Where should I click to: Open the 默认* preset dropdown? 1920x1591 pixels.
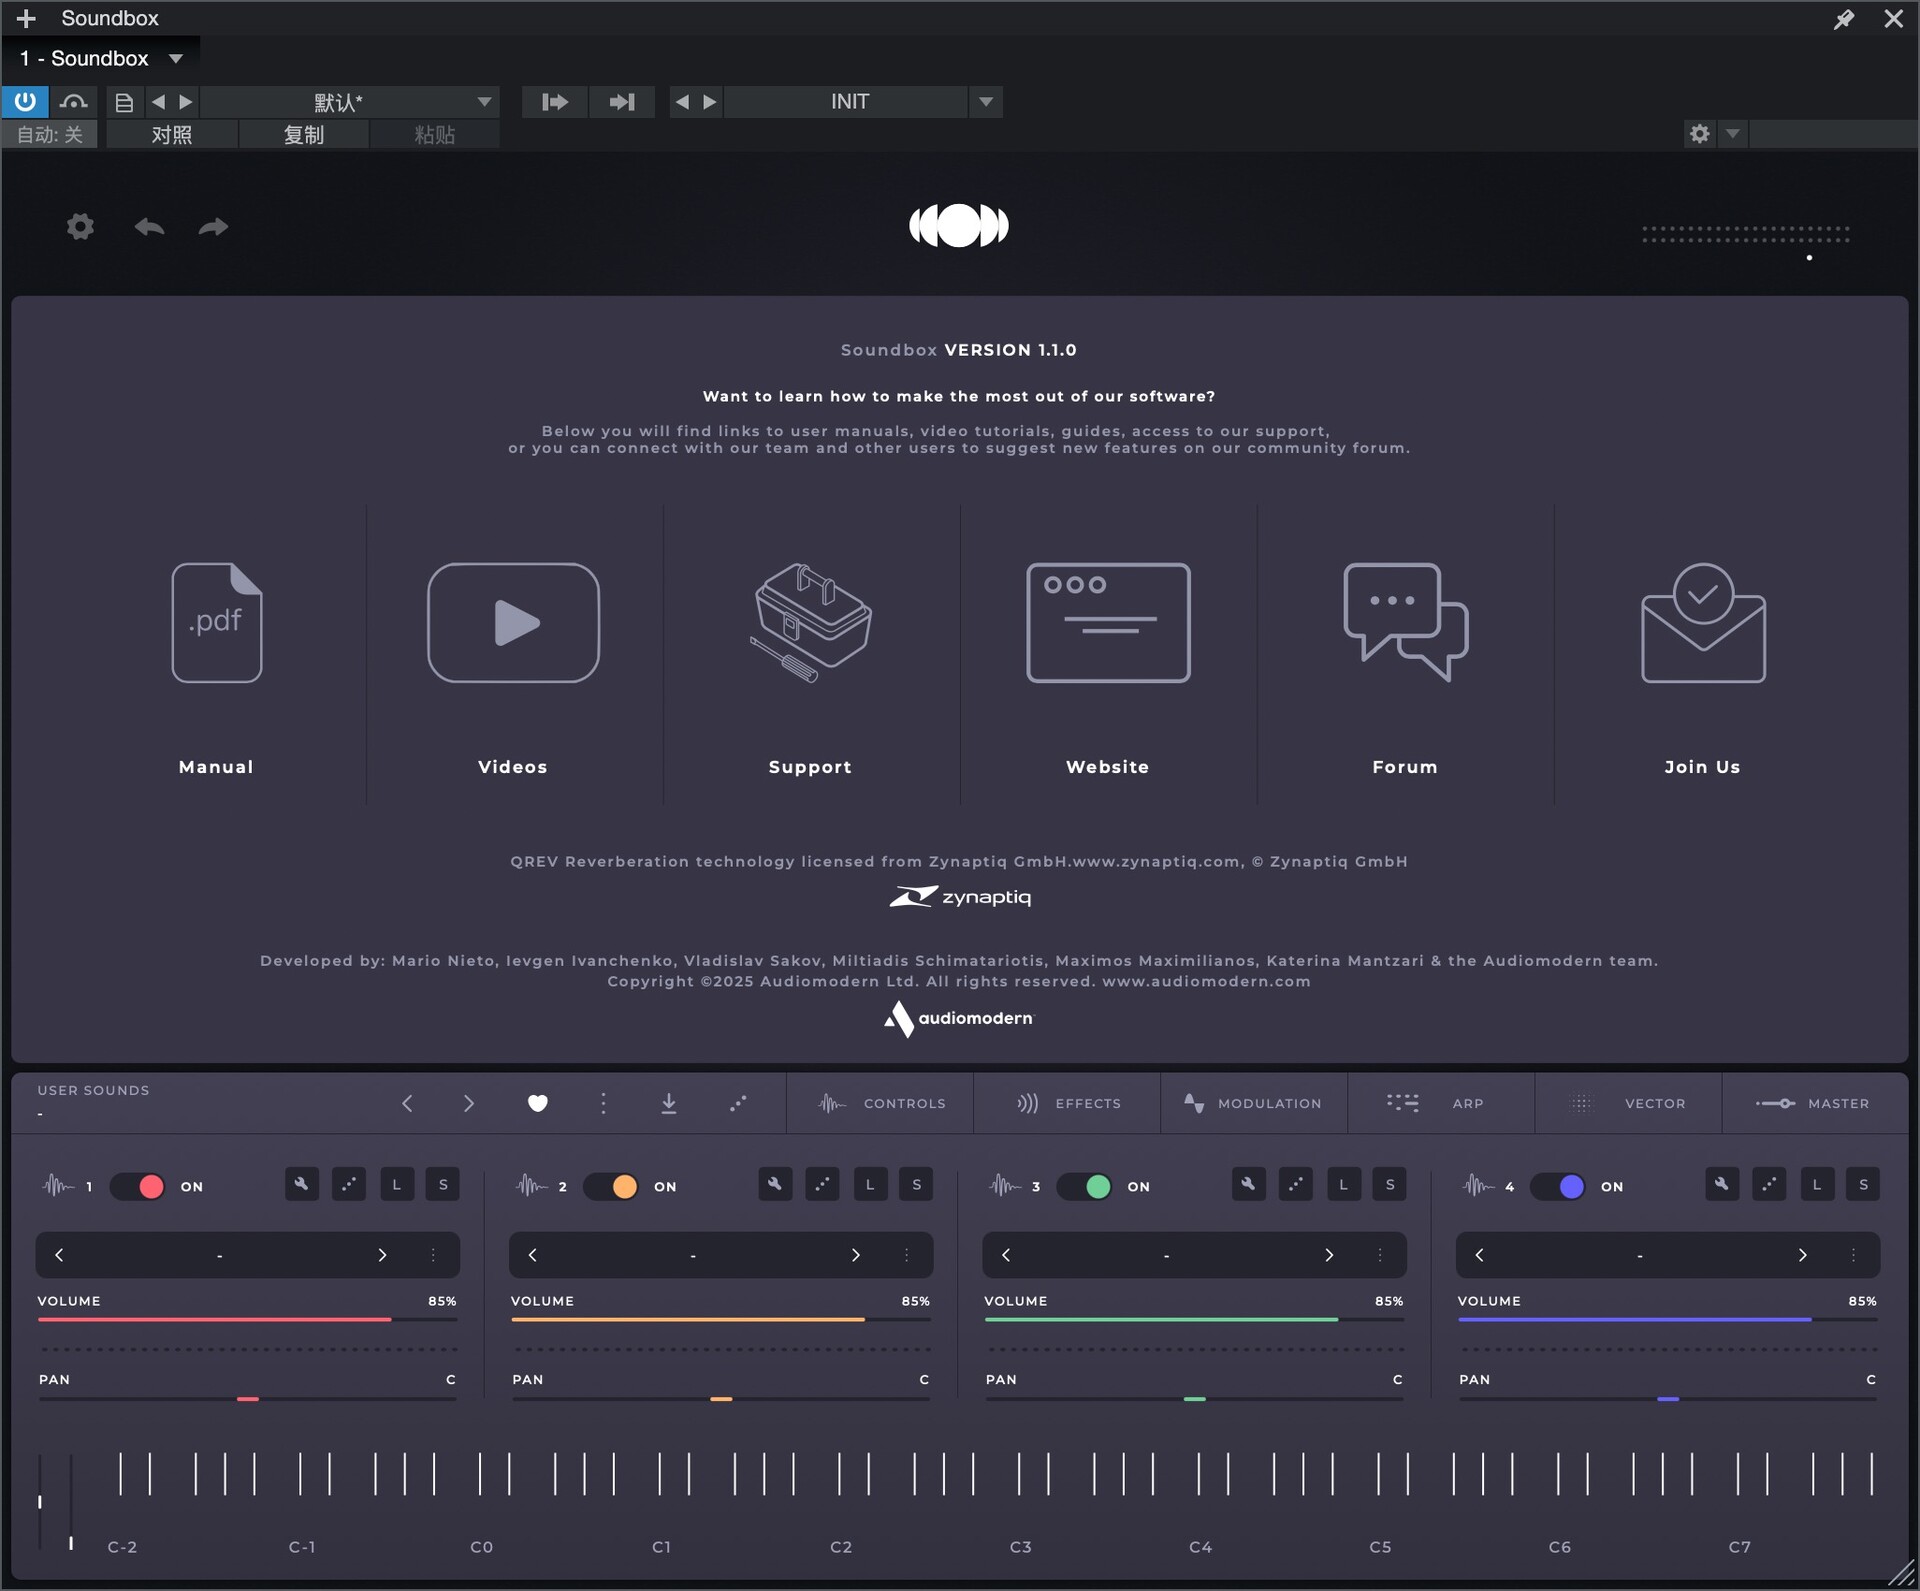click(x=350, y=102)
